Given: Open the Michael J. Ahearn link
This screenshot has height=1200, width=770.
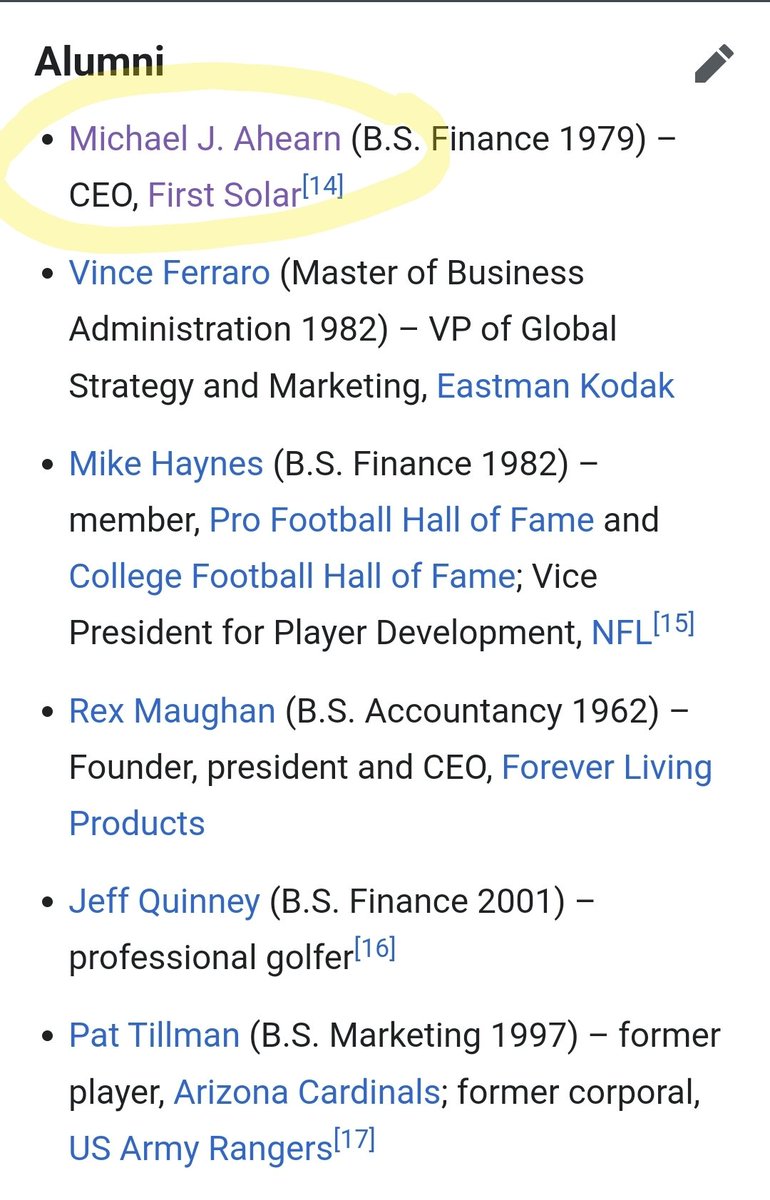Looking at the screenshot, I should [x=204, y=138].
